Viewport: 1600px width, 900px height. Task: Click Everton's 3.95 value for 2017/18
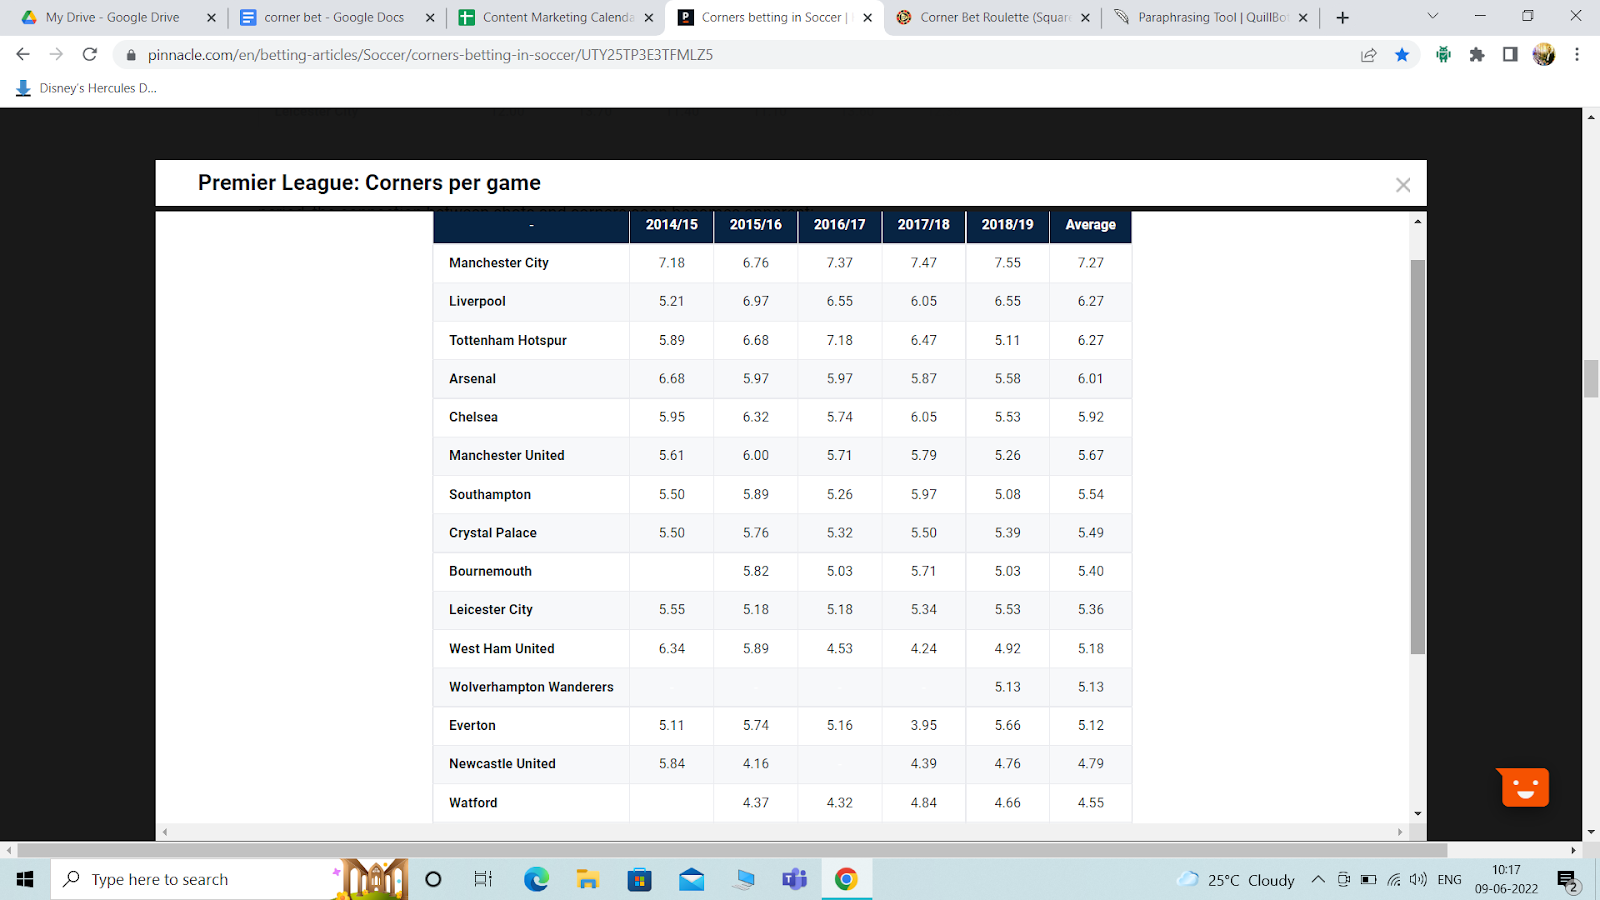tap(924, 725)
